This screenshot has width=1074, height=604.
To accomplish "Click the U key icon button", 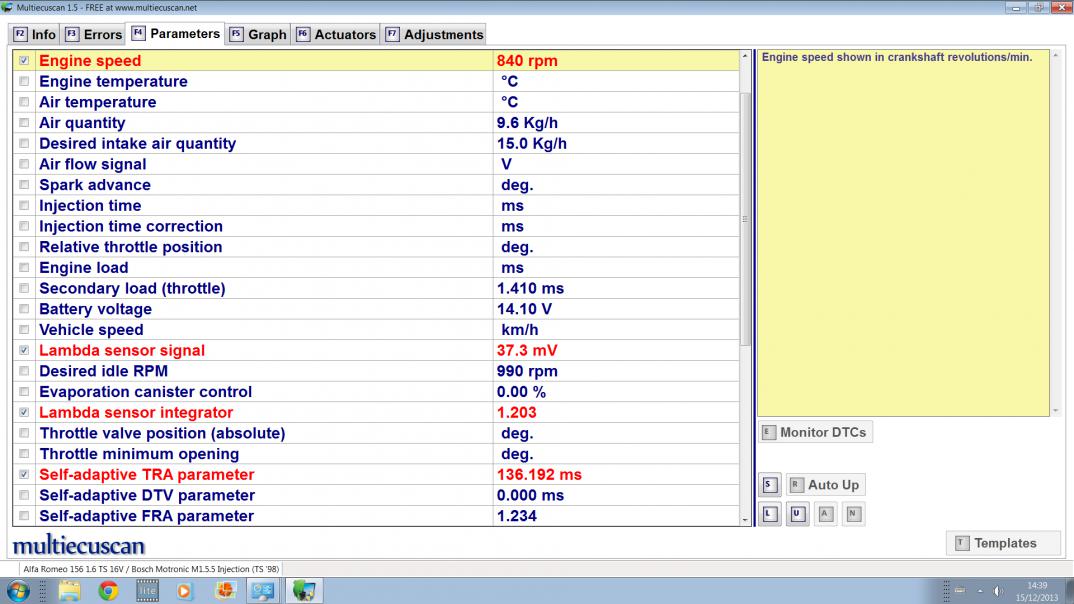I will click(797, 515).
